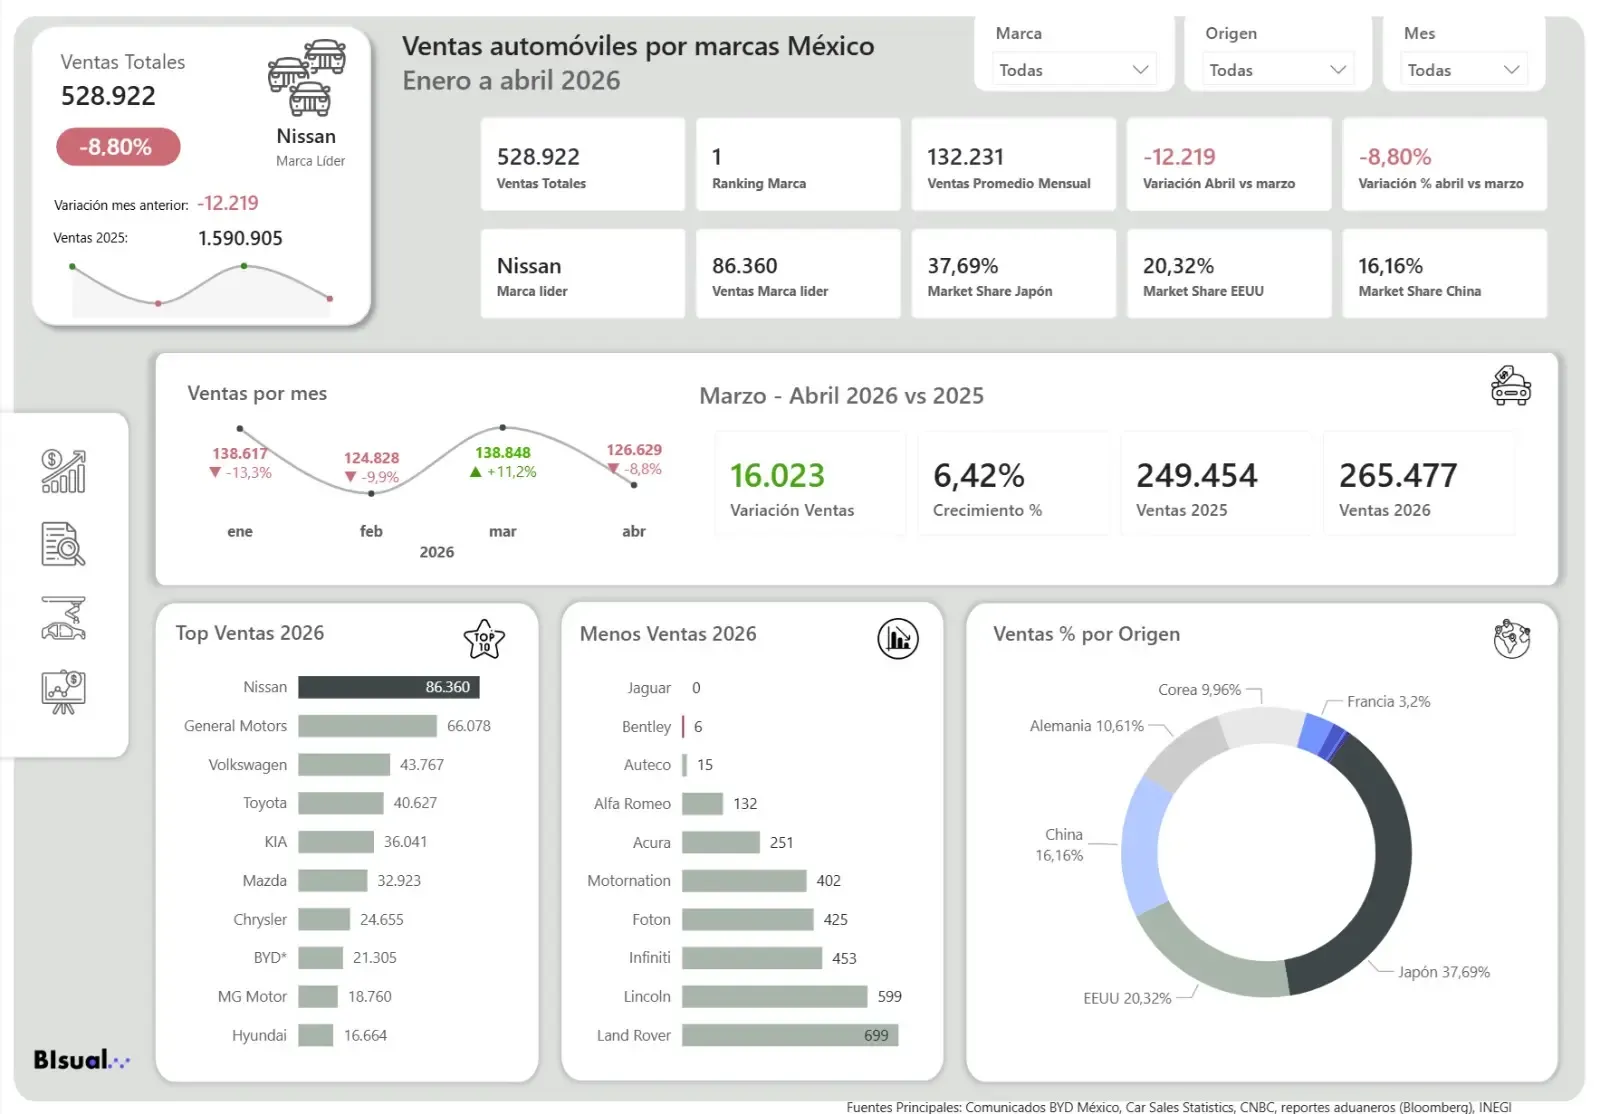1600x1114 pixels.
Task: Click the Marca dropdown chevron arrow
Action: 1140,69
